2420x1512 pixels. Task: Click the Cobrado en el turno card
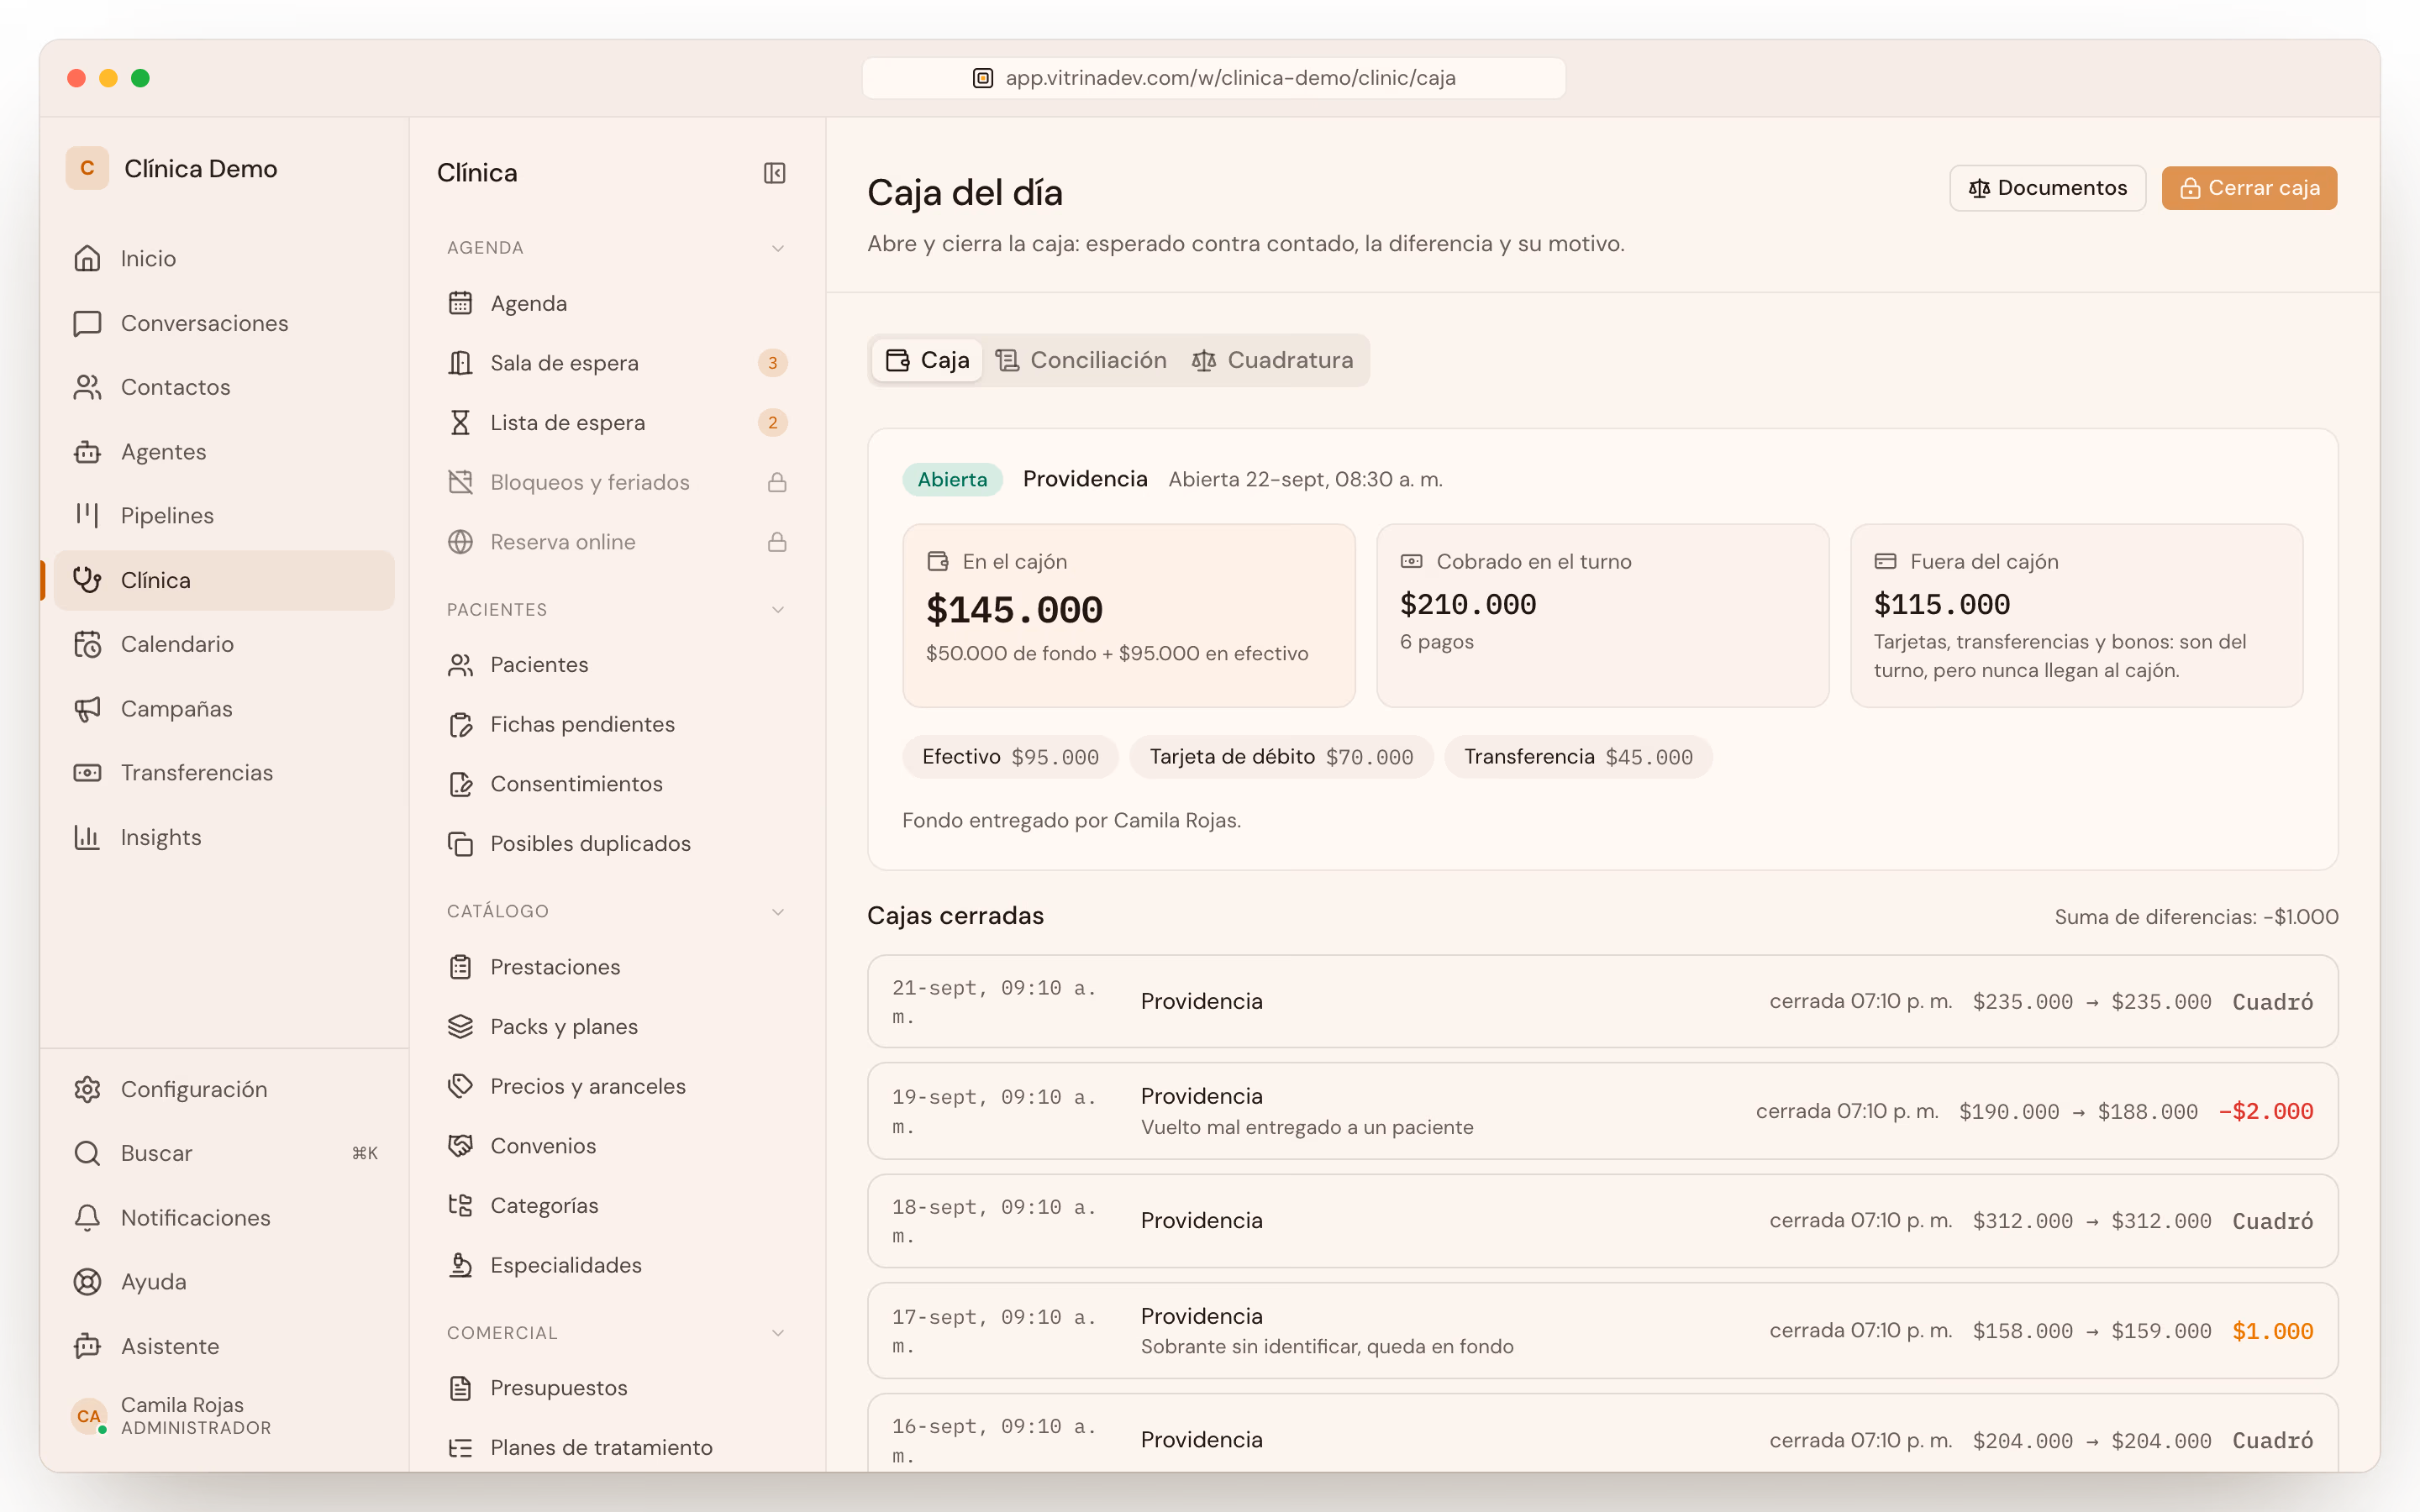click(1602, 616)
